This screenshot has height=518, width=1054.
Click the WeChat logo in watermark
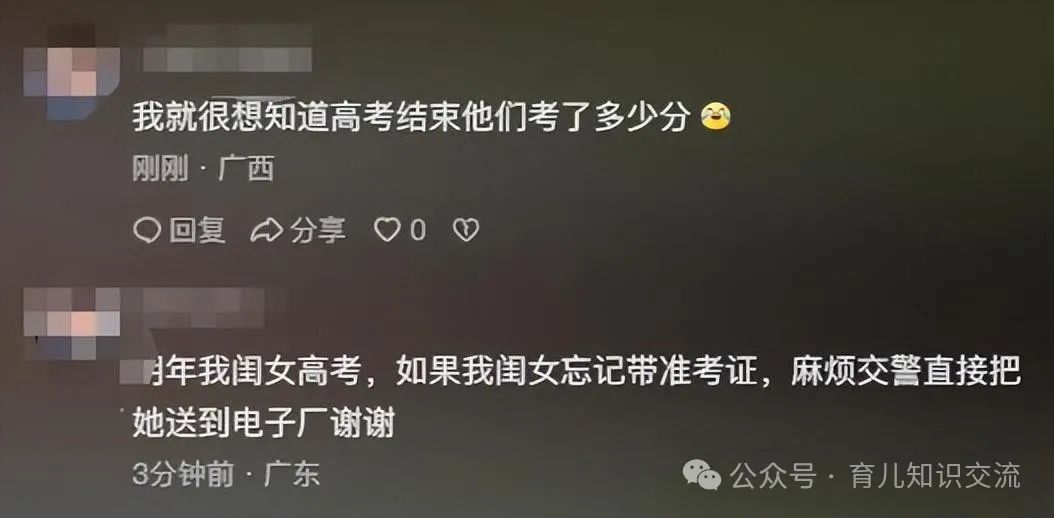[702, 476]
